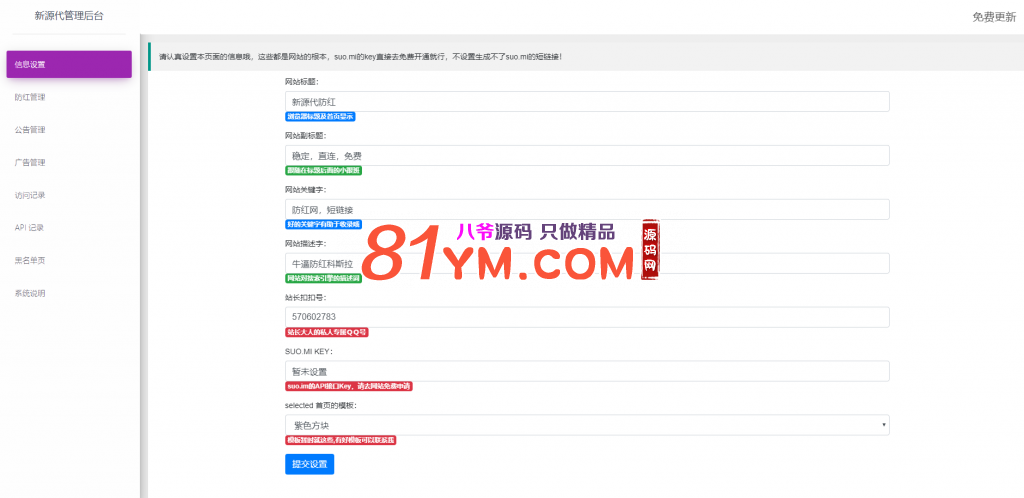This screenshot has width=1024, height=498.
Task: Open 系统说明 in the sidebar
Action: click(x=30, y=293)
